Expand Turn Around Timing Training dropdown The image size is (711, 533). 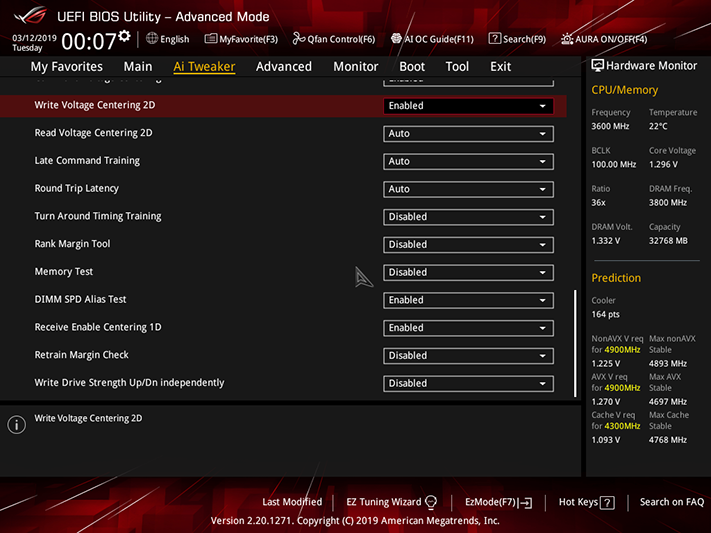pyautogui.click(x=468, y=217)
